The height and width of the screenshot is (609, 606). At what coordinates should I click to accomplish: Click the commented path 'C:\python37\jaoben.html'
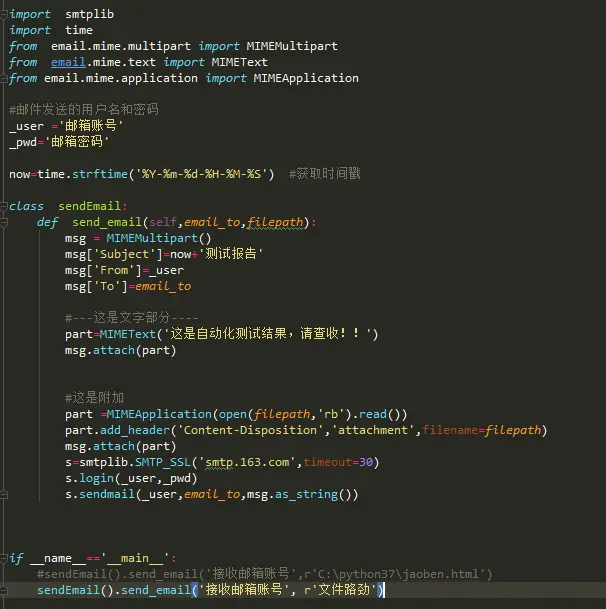pos(401,574)
